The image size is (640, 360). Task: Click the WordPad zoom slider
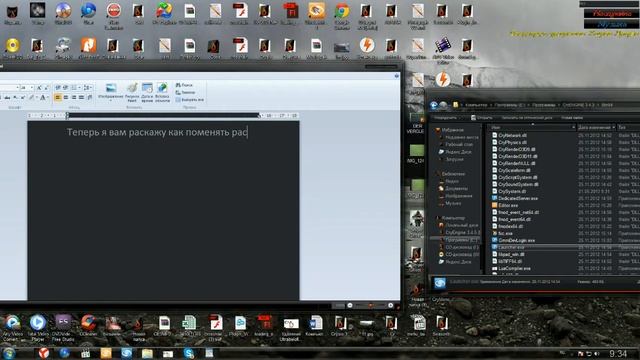pyautogui.click(x=370, y=305)
